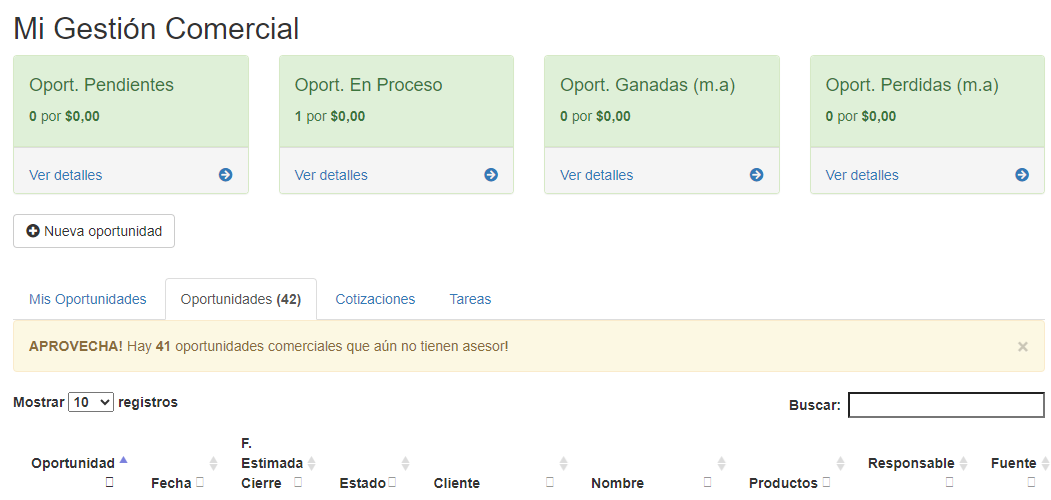1051x500 pixels.
Task: Click the Mi Gestión Comercial heading
Action: click(156, 29)
